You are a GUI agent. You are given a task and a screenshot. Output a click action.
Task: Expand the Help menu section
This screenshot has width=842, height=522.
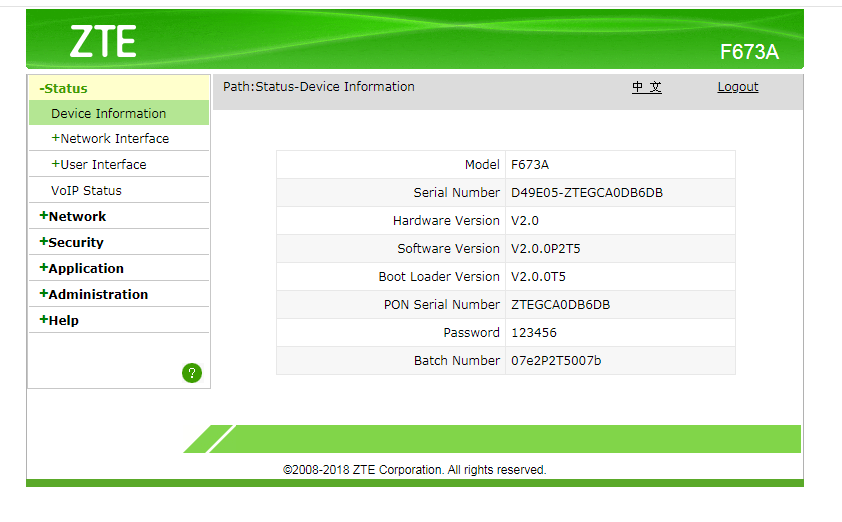click(x=59, y=321)
